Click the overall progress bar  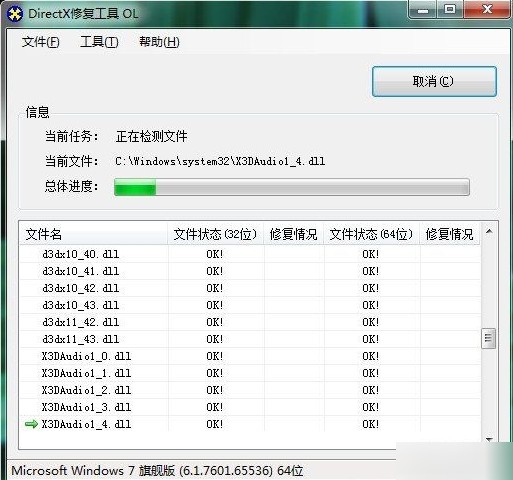pyautogui.click(x=292, y=187)
